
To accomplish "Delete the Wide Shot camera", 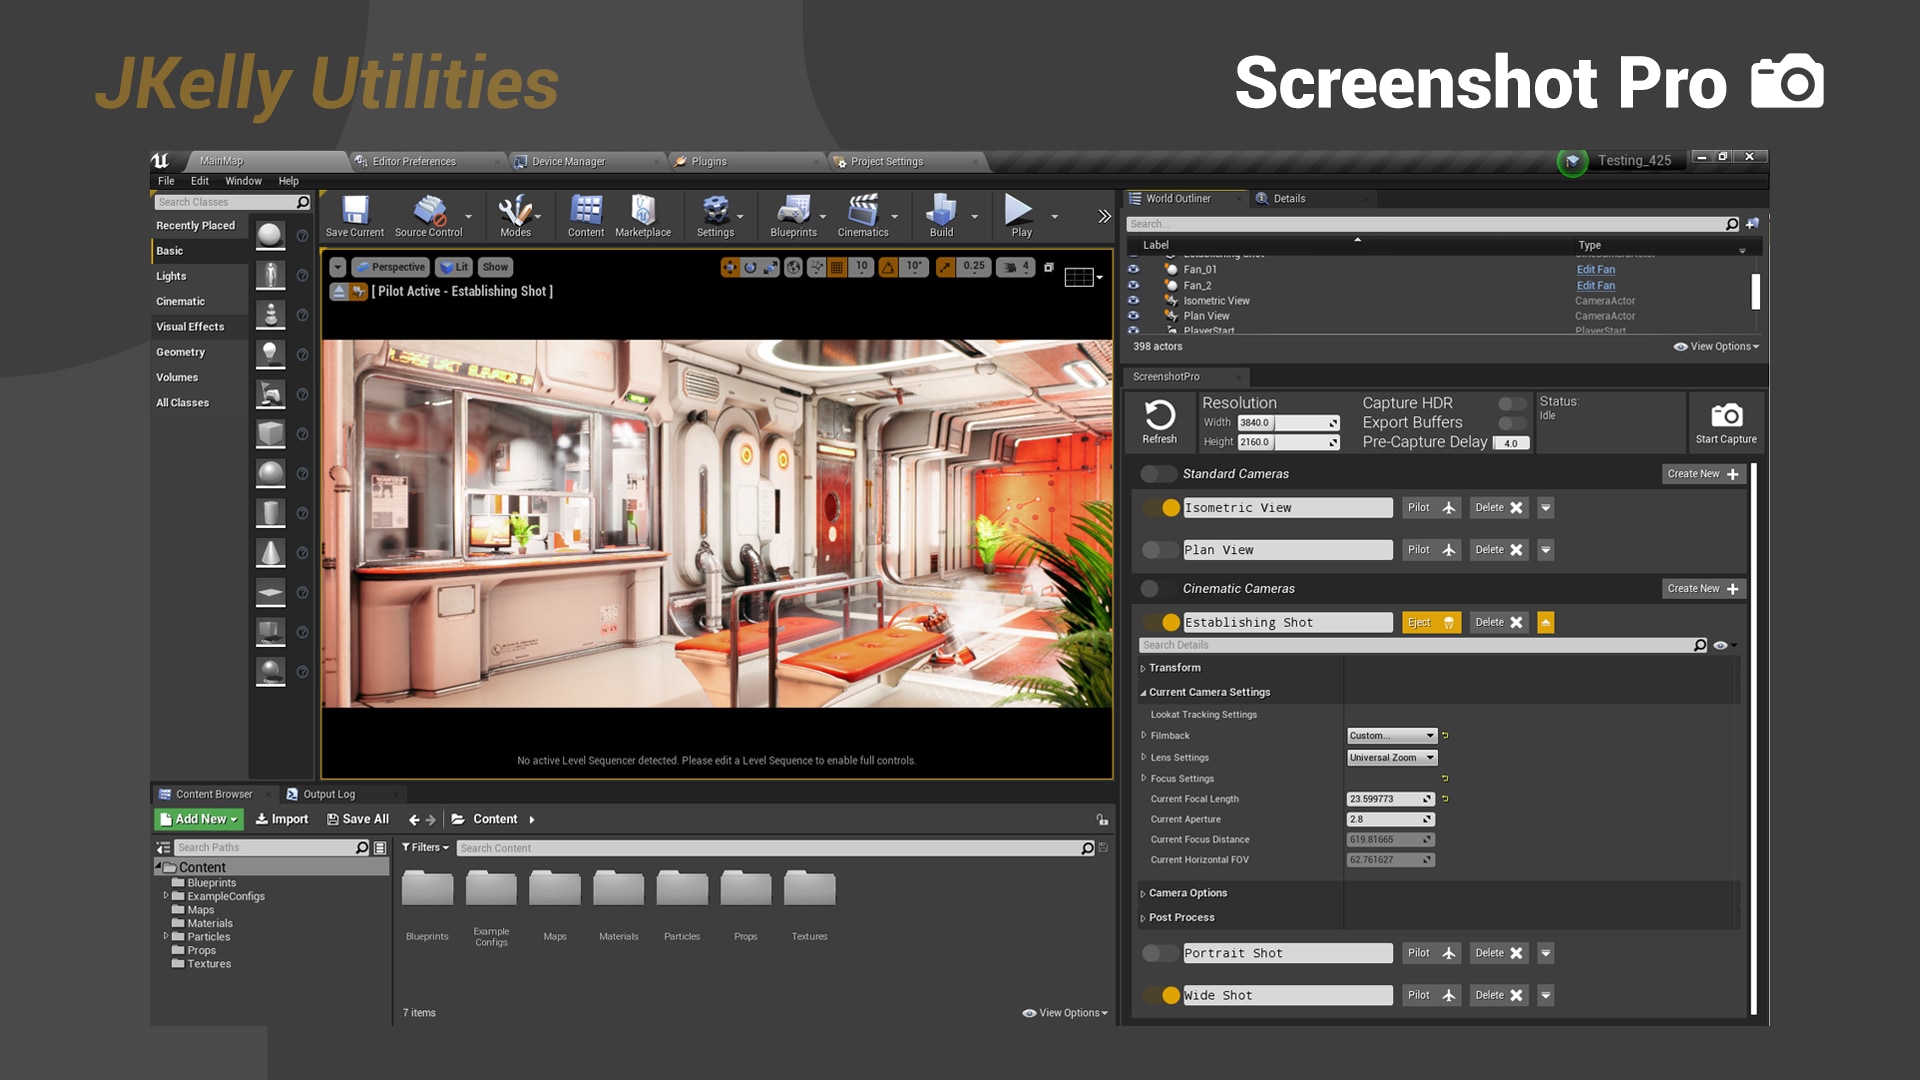I will 1498,996.
